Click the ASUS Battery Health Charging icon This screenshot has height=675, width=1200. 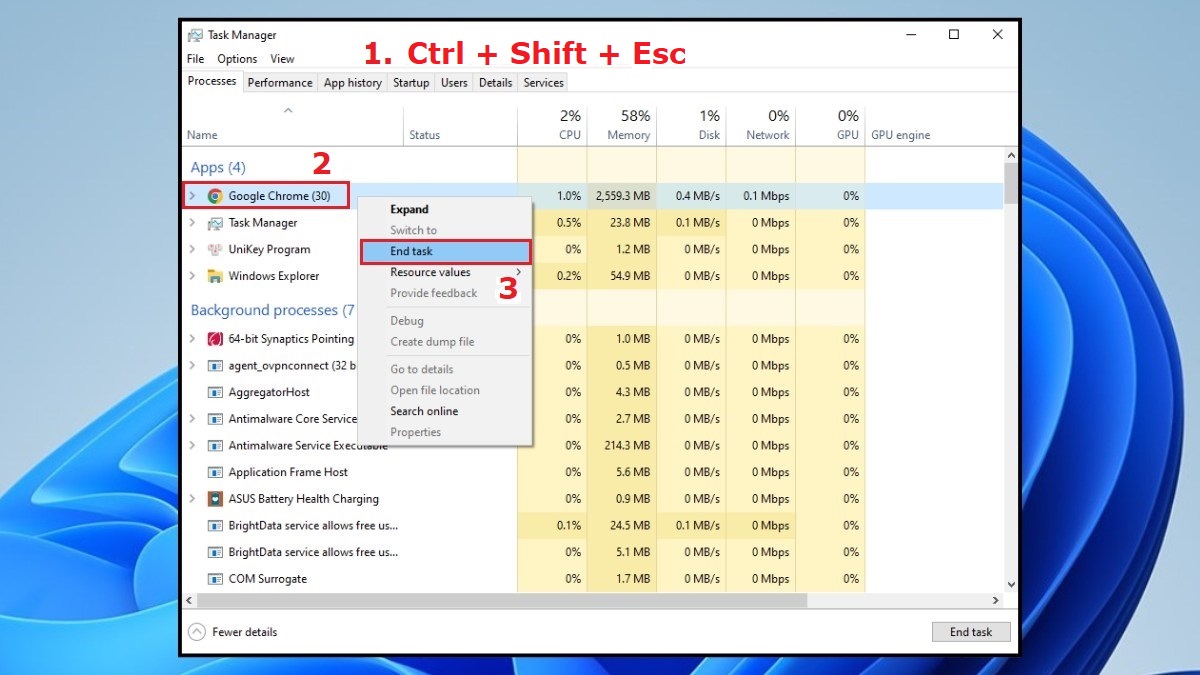pos(215,499)
